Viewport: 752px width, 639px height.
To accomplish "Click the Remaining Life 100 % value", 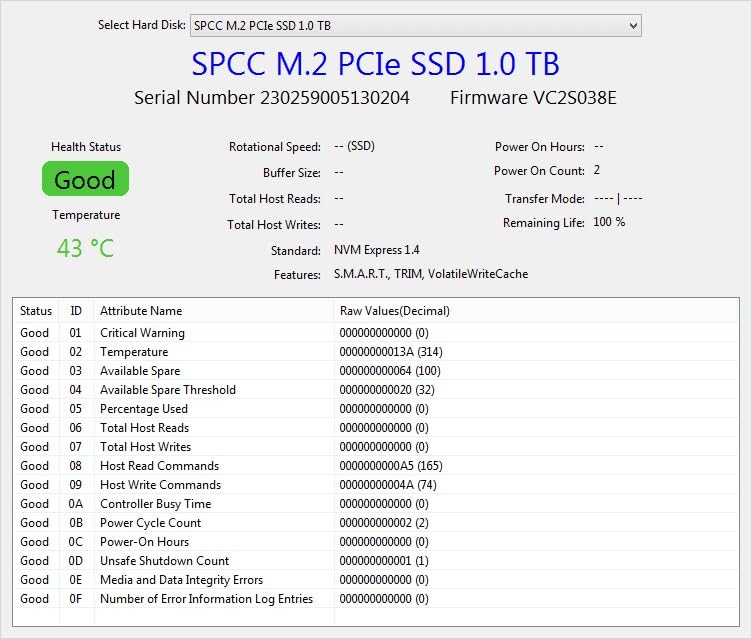I will (609, 222).
